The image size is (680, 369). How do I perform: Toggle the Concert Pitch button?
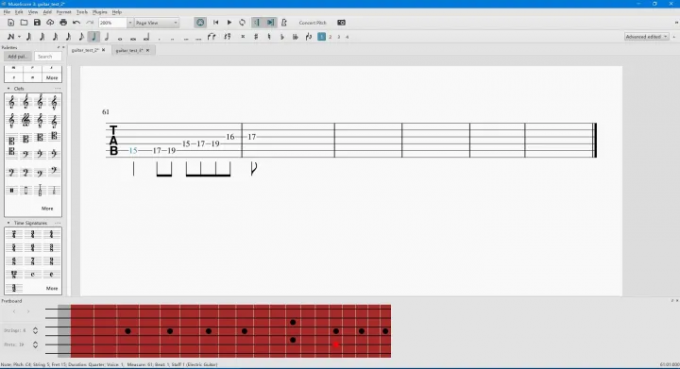[312, 23]
